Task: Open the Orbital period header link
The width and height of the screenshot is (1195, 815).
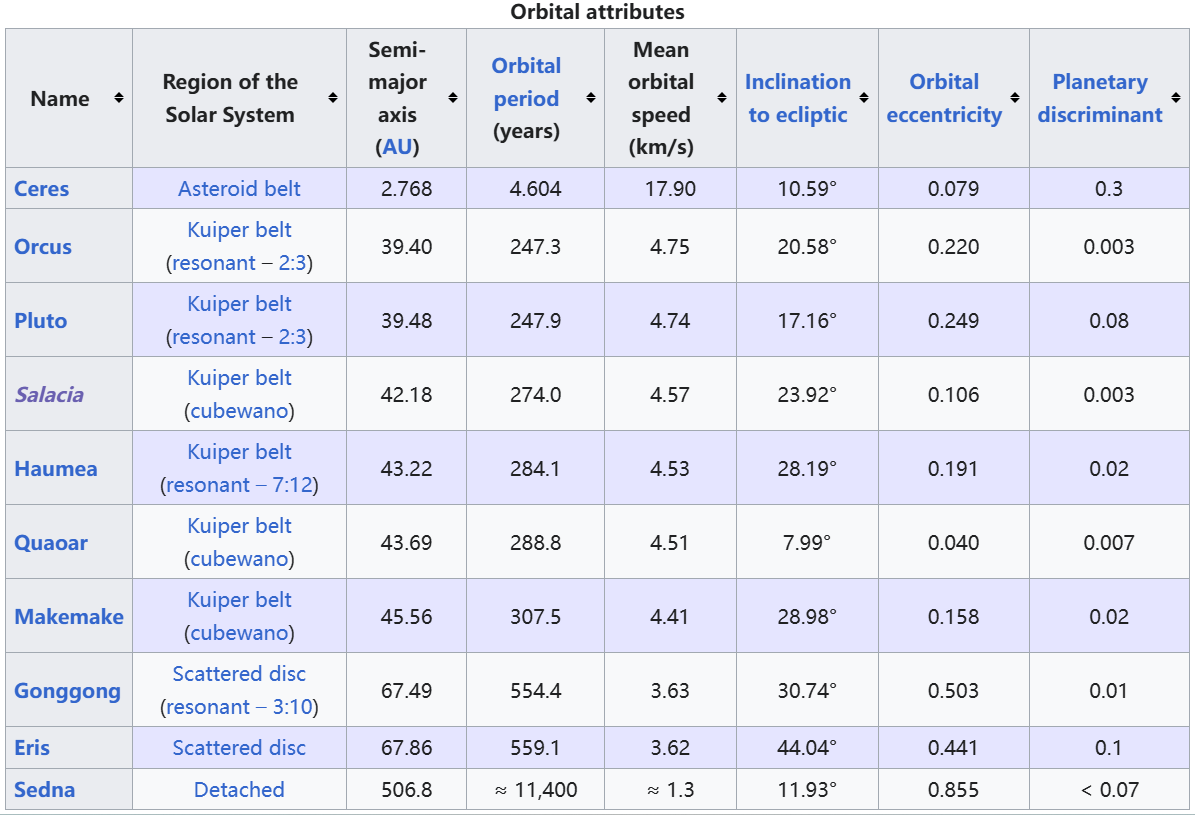Action: pyautogui.click(x=526, y=82)
